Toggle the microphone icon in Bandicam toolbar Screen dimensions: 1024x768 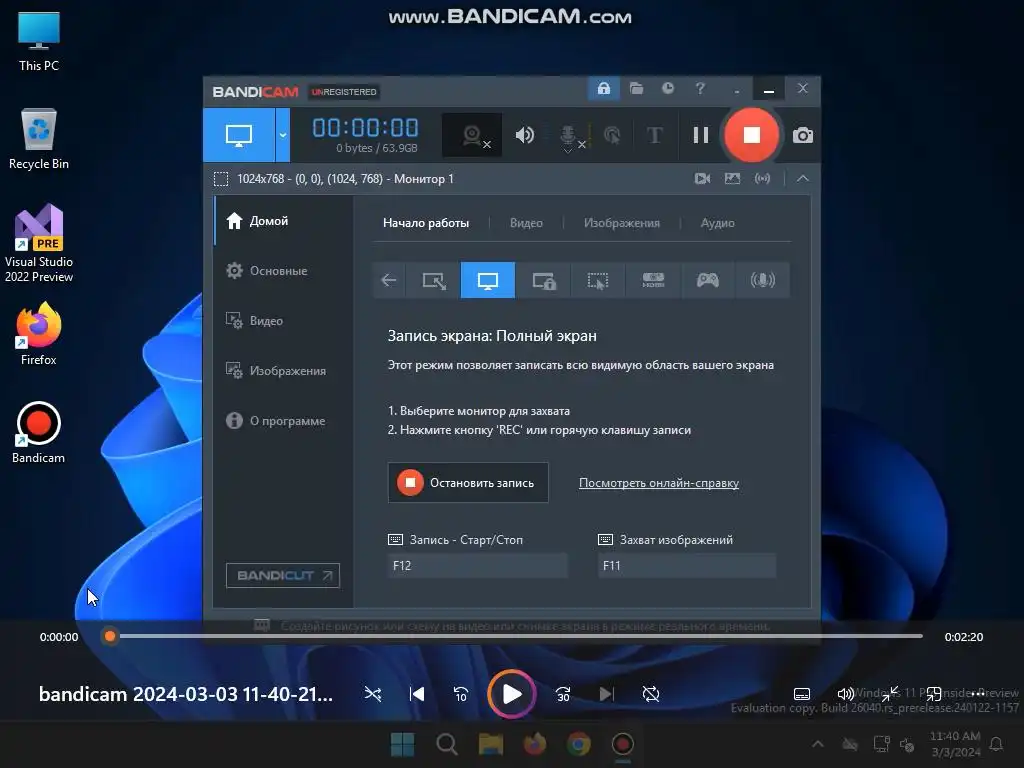pyautogui.click(x=569, y=136)
